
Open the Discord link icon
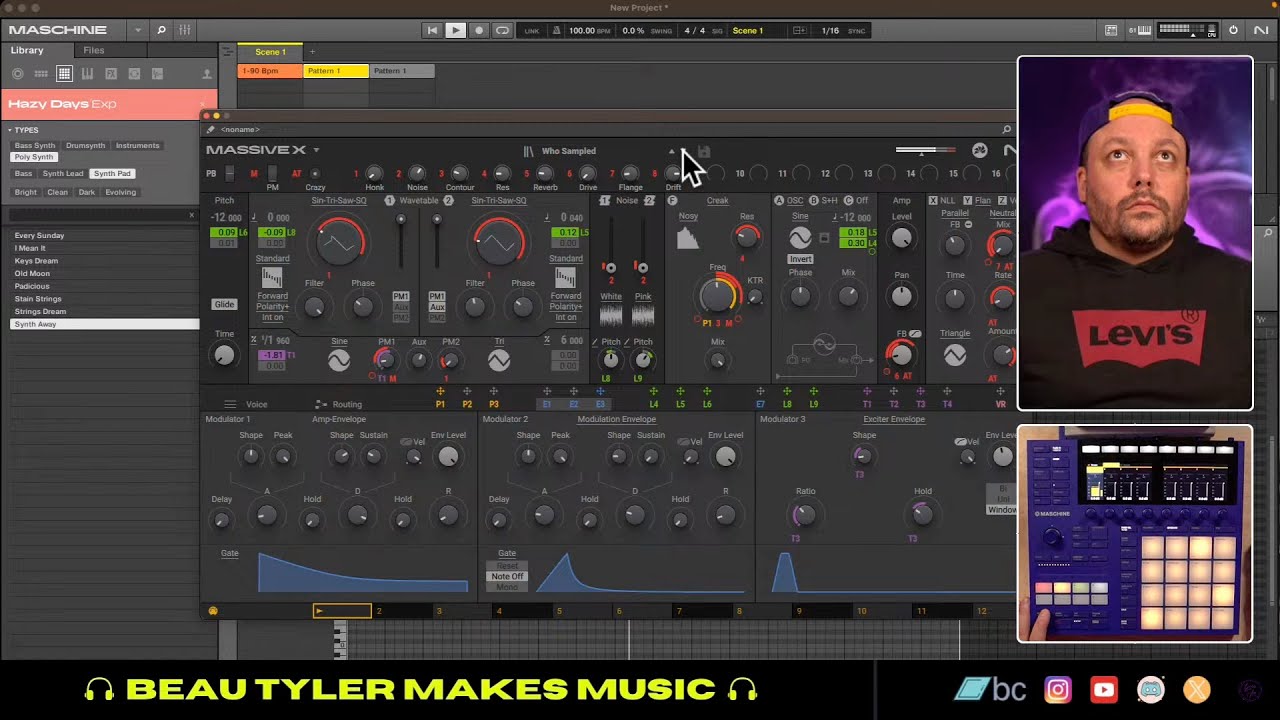tap(1151, 689)
